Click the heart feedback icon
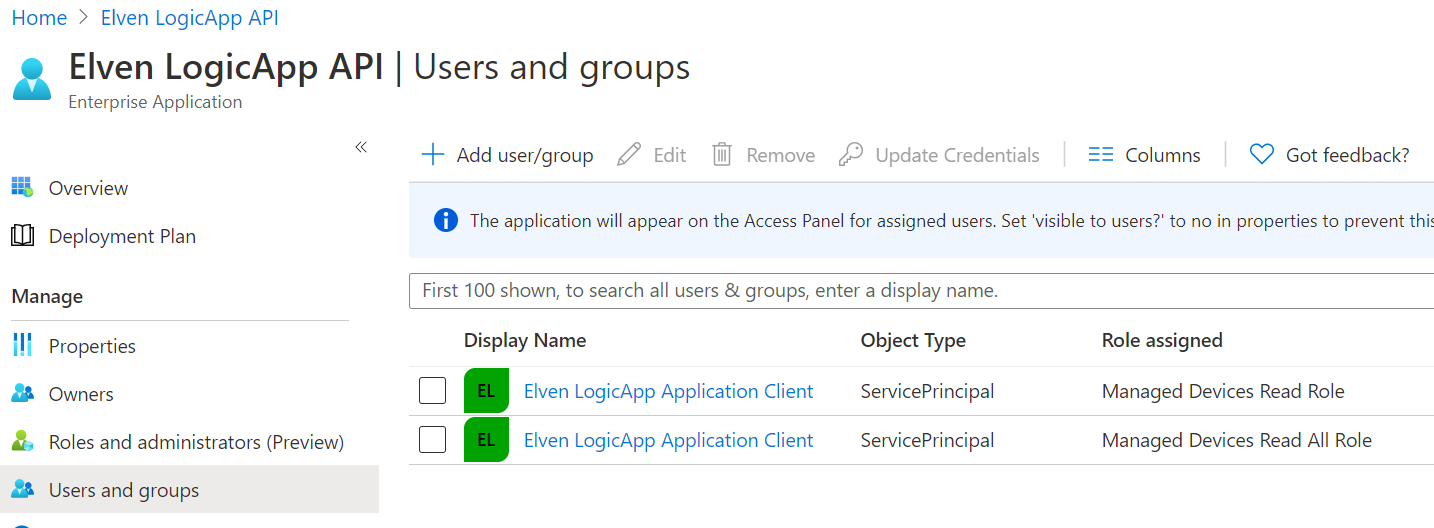 coord(1262,155)
